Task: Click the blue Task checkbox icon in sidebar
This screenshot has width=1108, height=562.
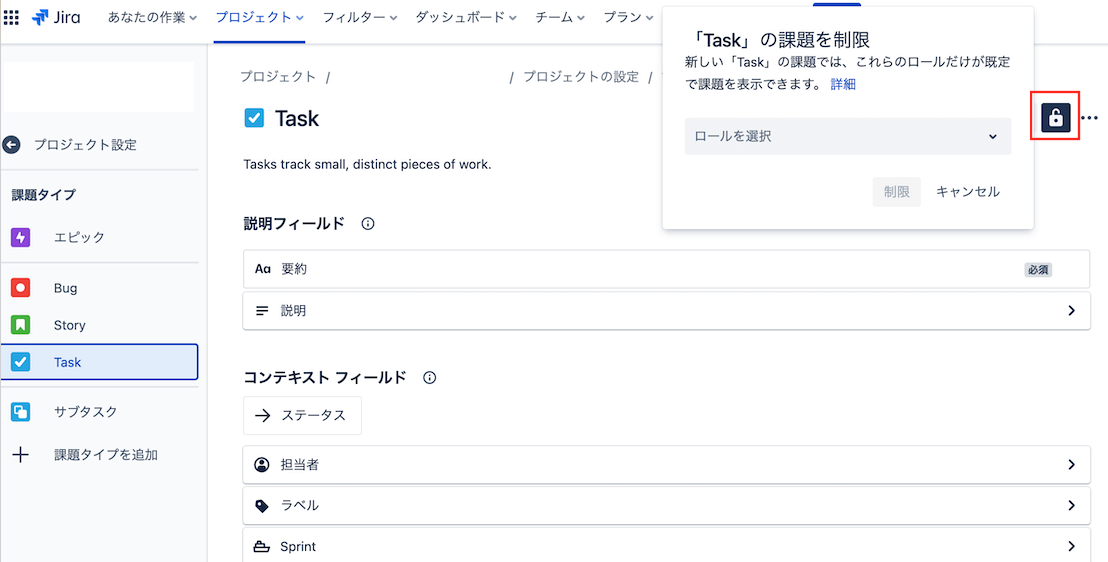Action: coord(20,362)
